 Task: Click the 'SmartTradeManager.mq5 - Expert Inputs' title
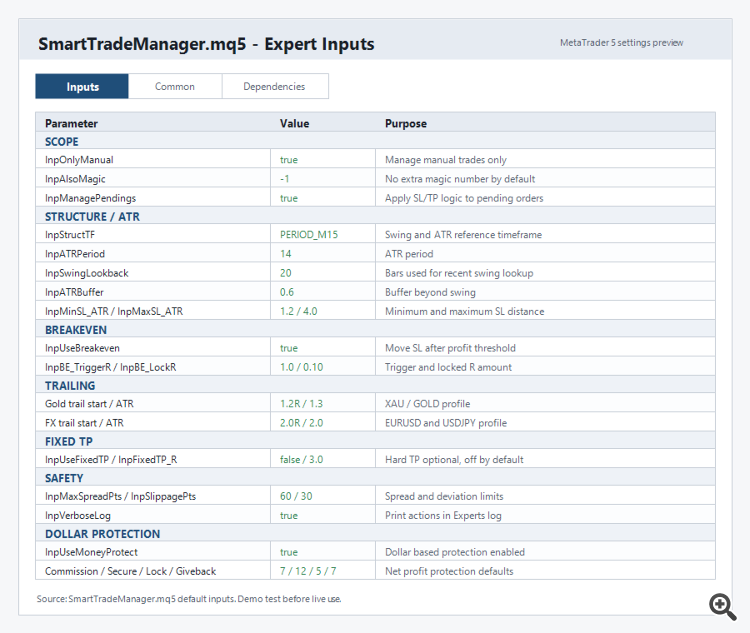pos(206,44)
